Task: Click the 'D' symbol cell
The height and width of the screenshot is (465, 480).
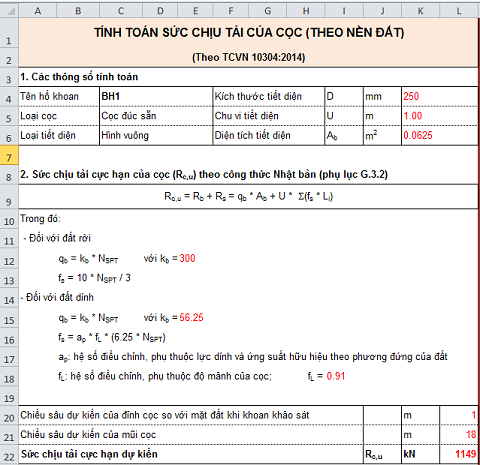Action: pyautogui.click(x=344, y=97)
